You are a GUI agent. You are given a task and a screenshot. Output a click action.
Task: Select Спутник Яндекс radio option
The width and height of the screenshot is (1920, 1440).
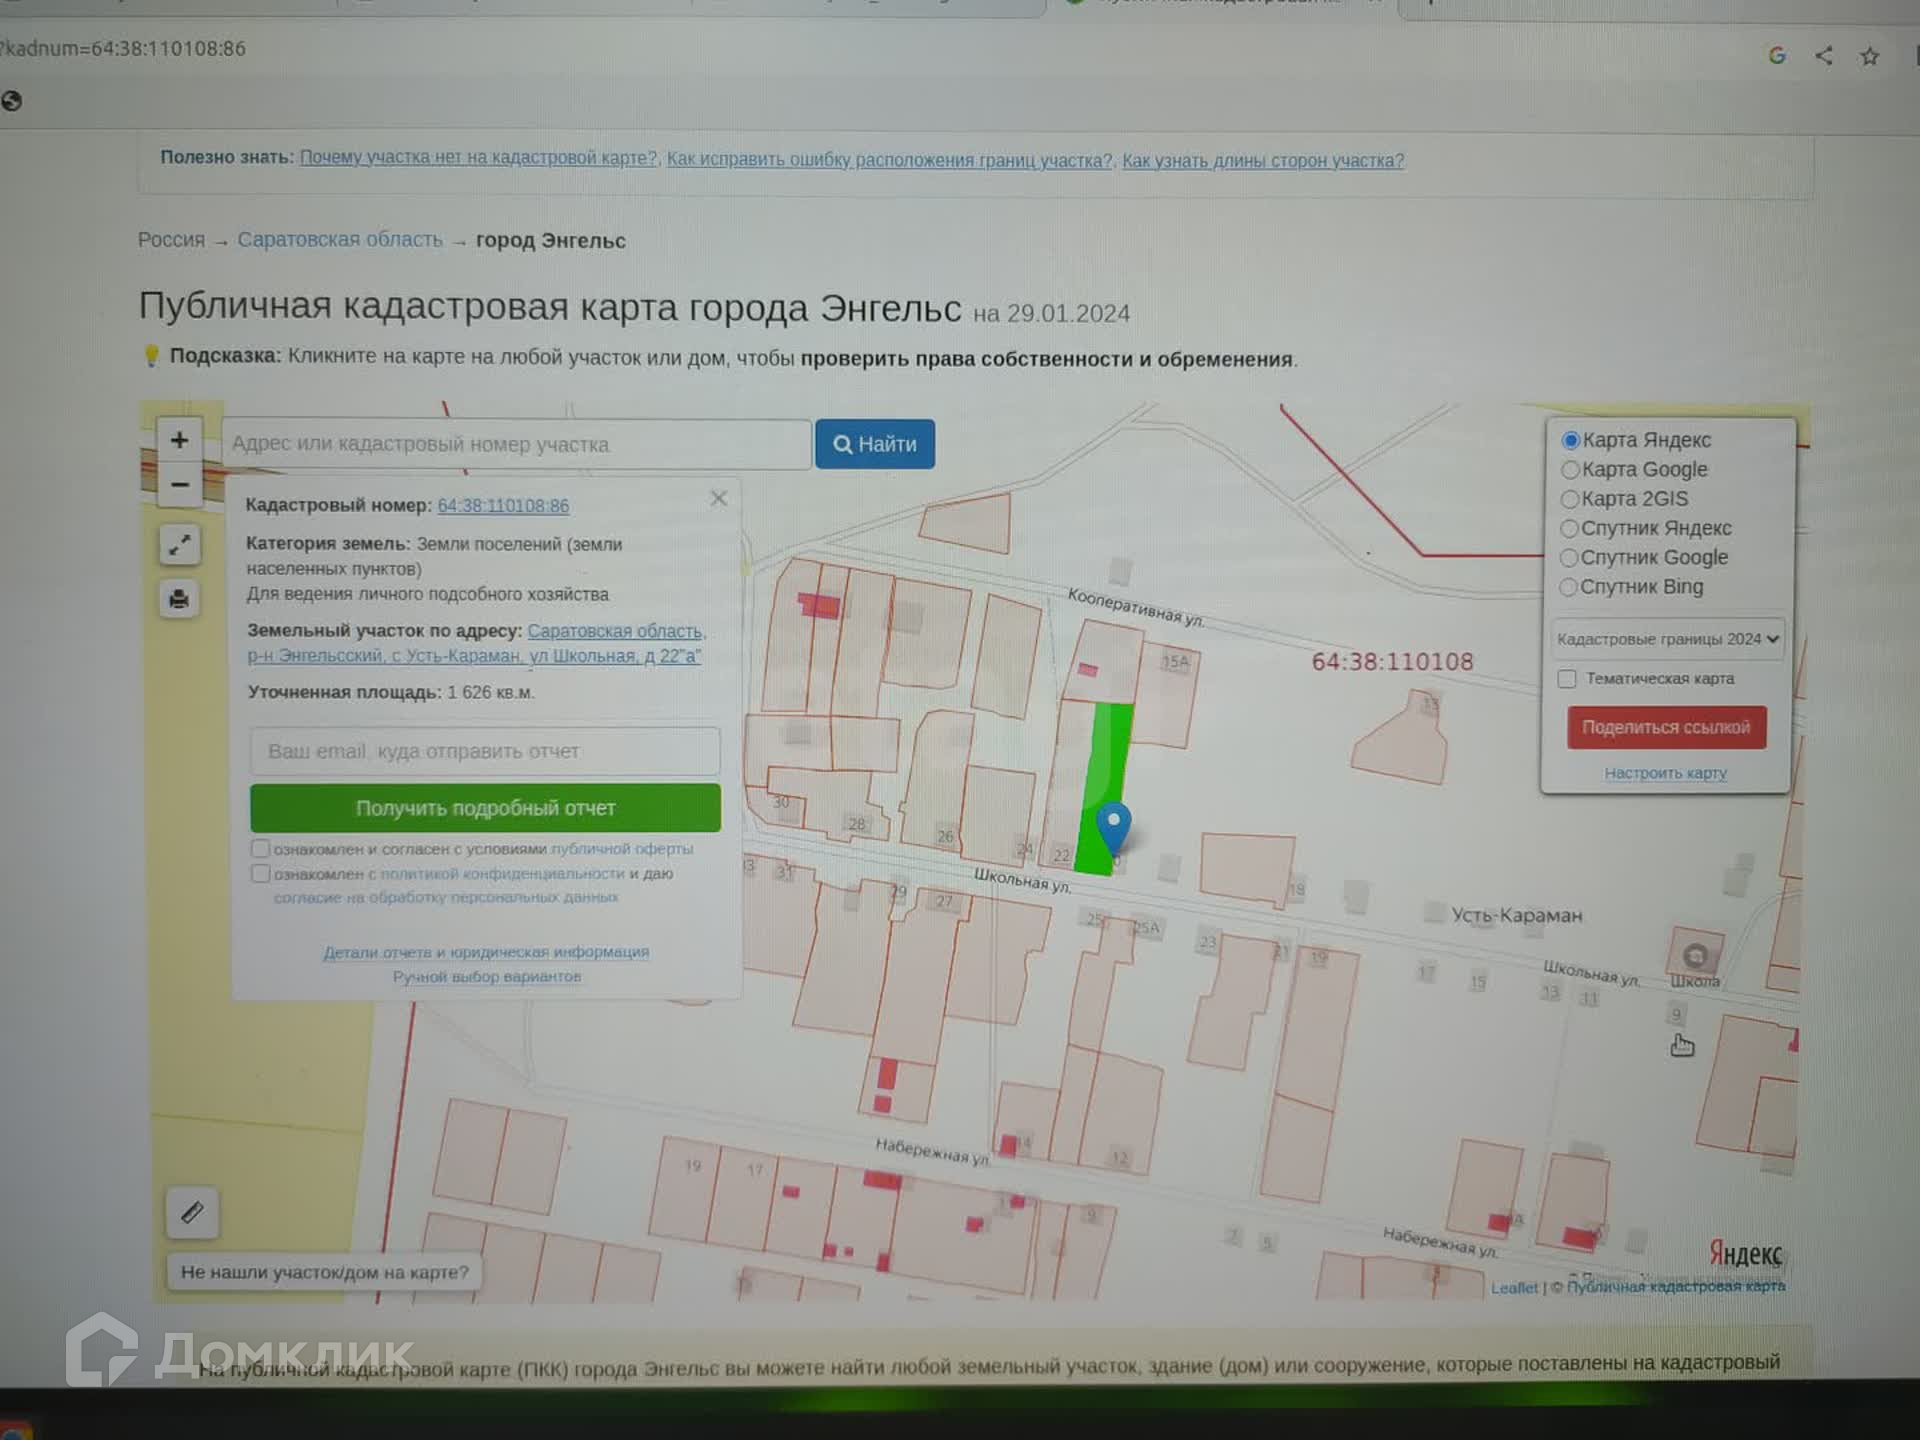tap(1569, 528)
